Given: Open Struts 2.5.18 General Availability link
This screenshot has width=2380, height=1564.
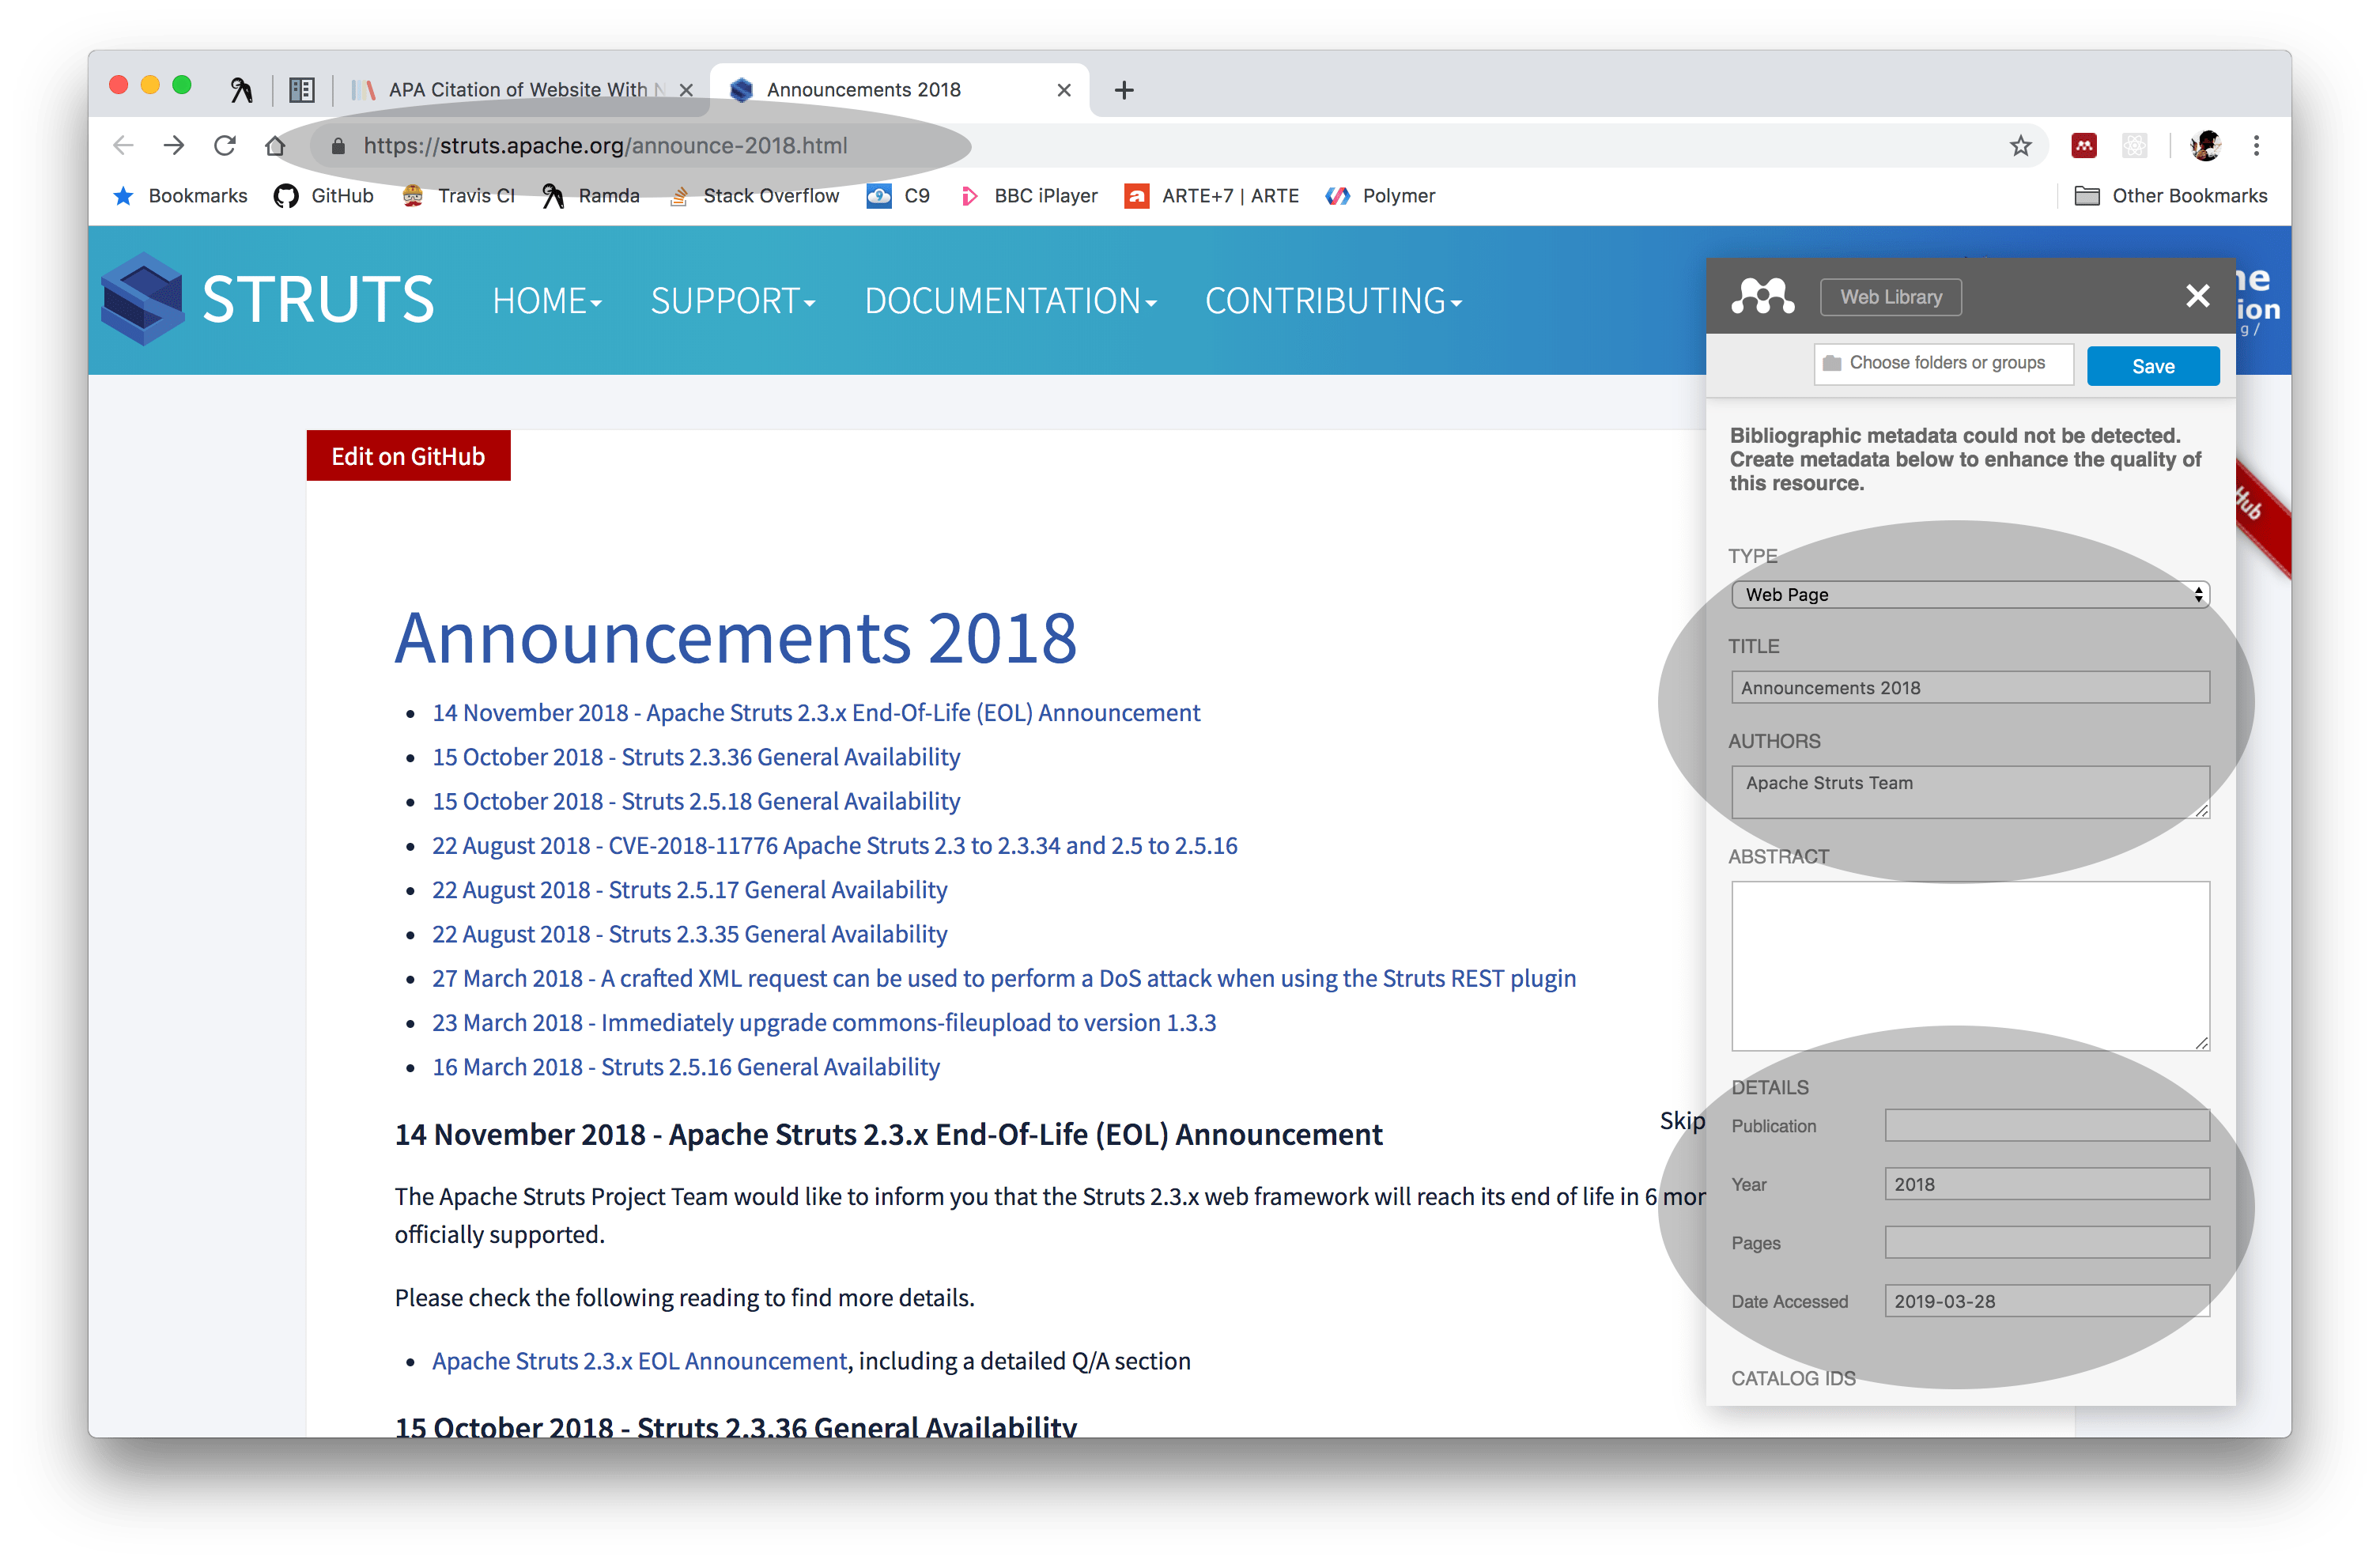Looking at the screenshot, I should coord(696,801).
